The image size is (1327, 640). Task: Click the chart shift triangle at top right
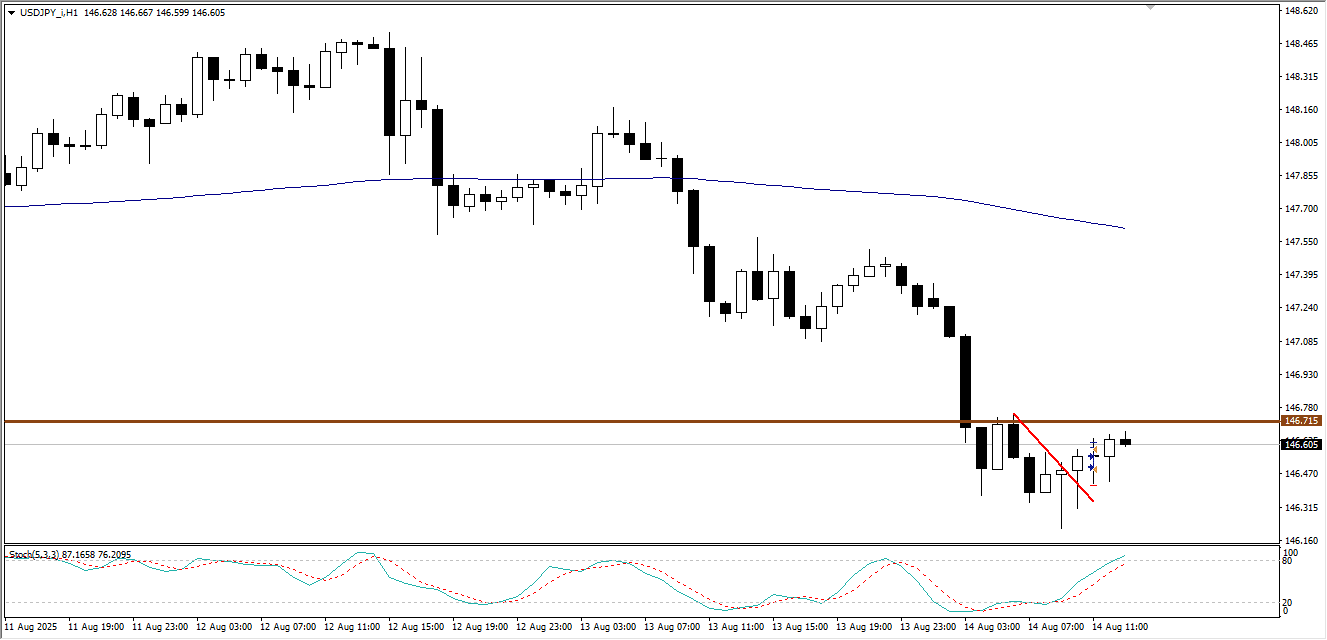coord(1150,7)
